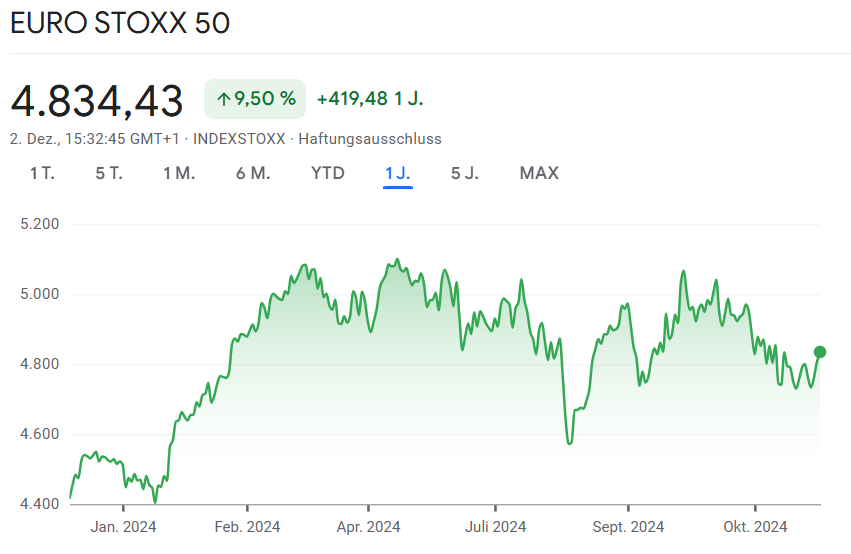The height and width of the screenshot is (554, 851).
Task: Click the Okt. 2024 x-axis label
Action: click(755, 527)
